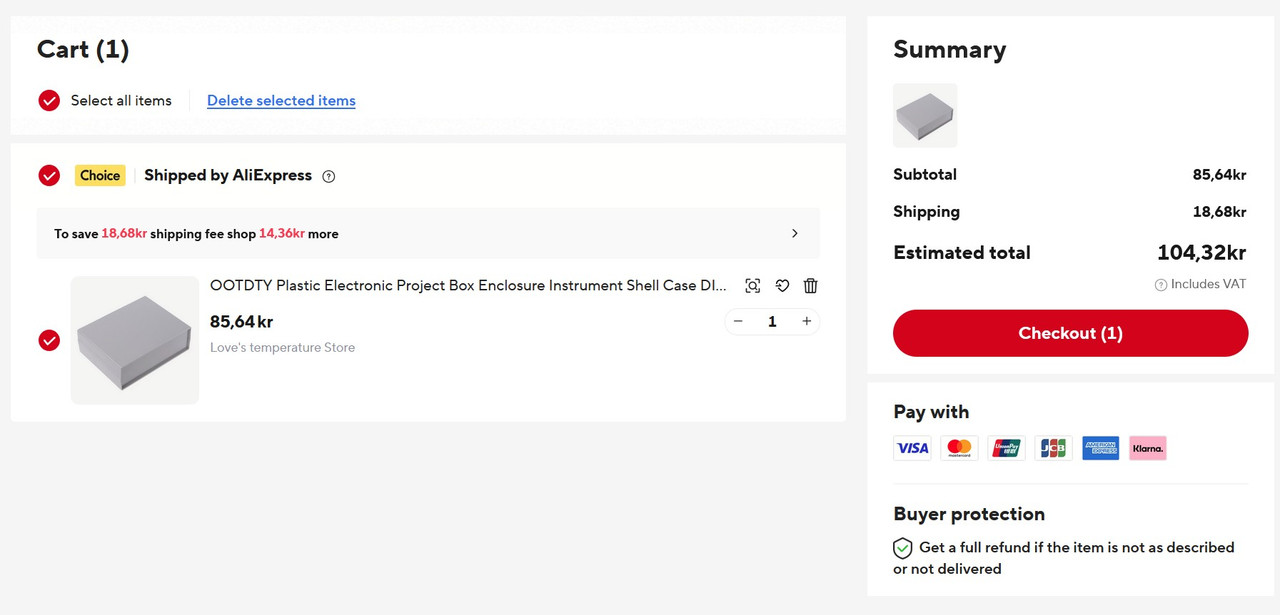1280x615 pixels.
Task: Click the Visa payment icon
Action: click(x=912, y=448)
